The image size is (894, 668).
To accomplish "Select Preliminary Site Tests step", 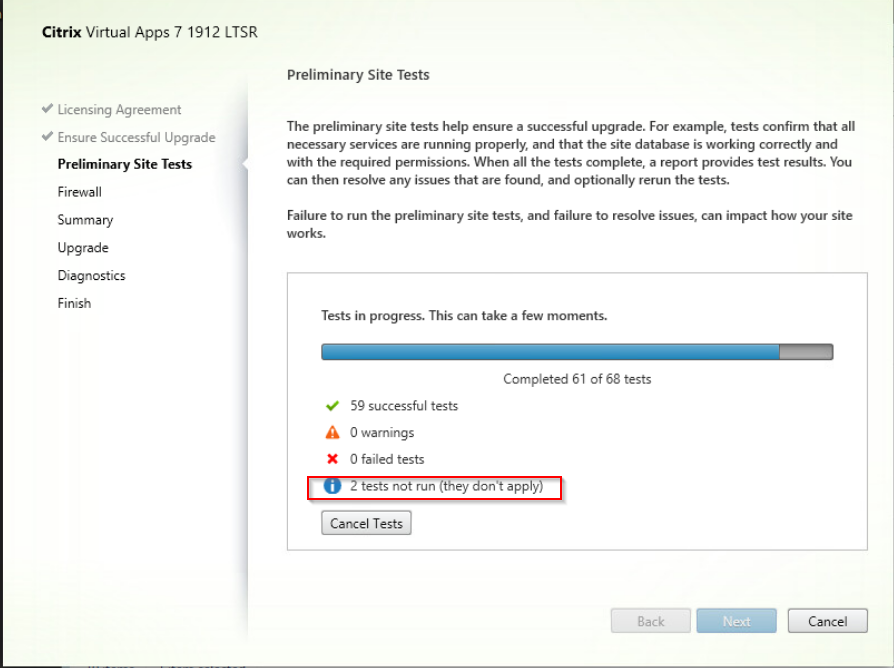I will point(125,164).
